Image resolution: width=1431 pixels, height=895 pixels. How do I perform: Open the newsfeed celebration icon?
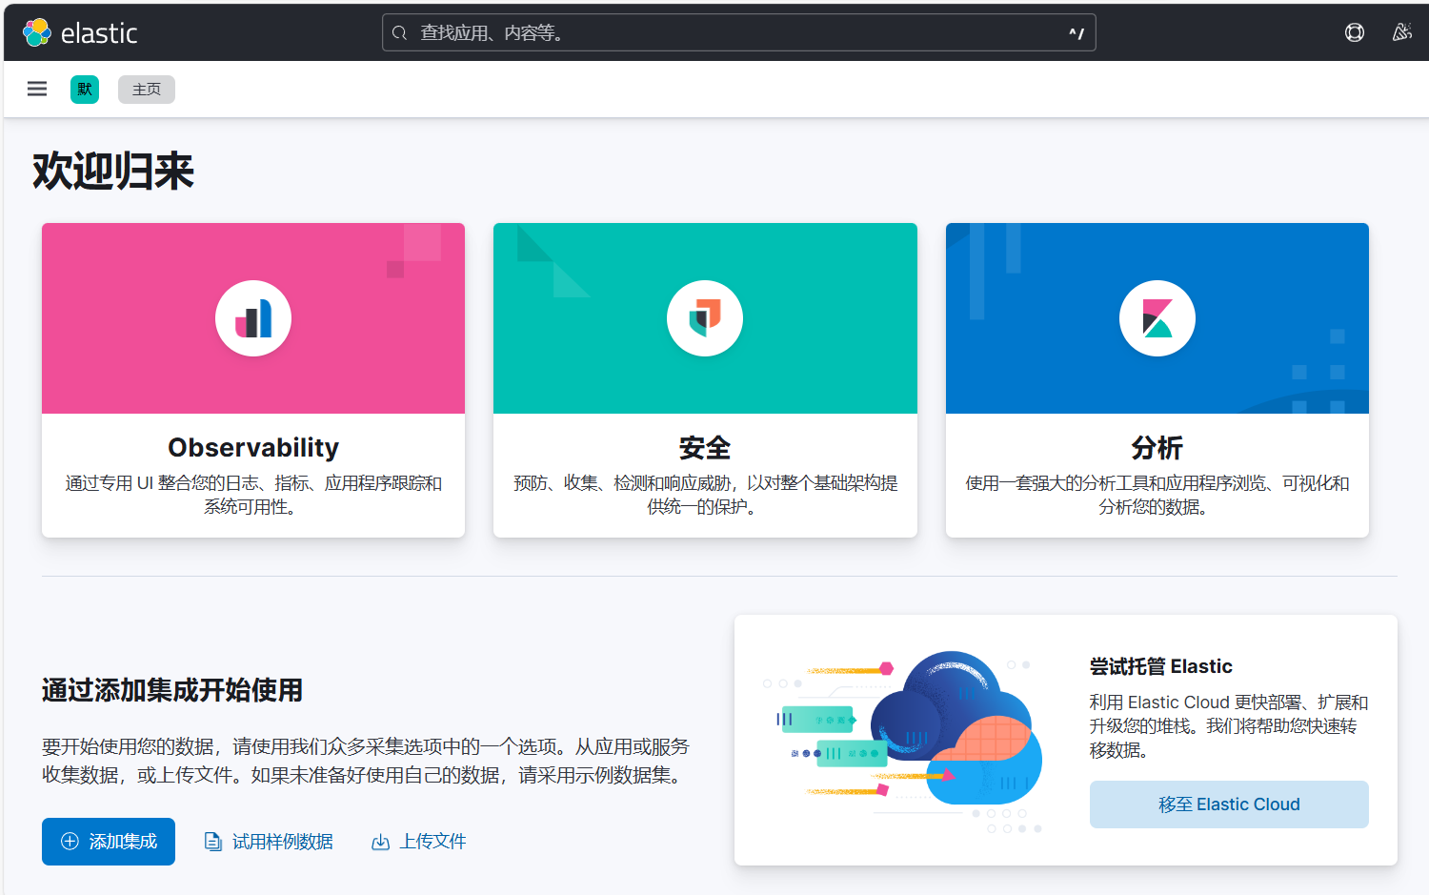(1402, 33)
